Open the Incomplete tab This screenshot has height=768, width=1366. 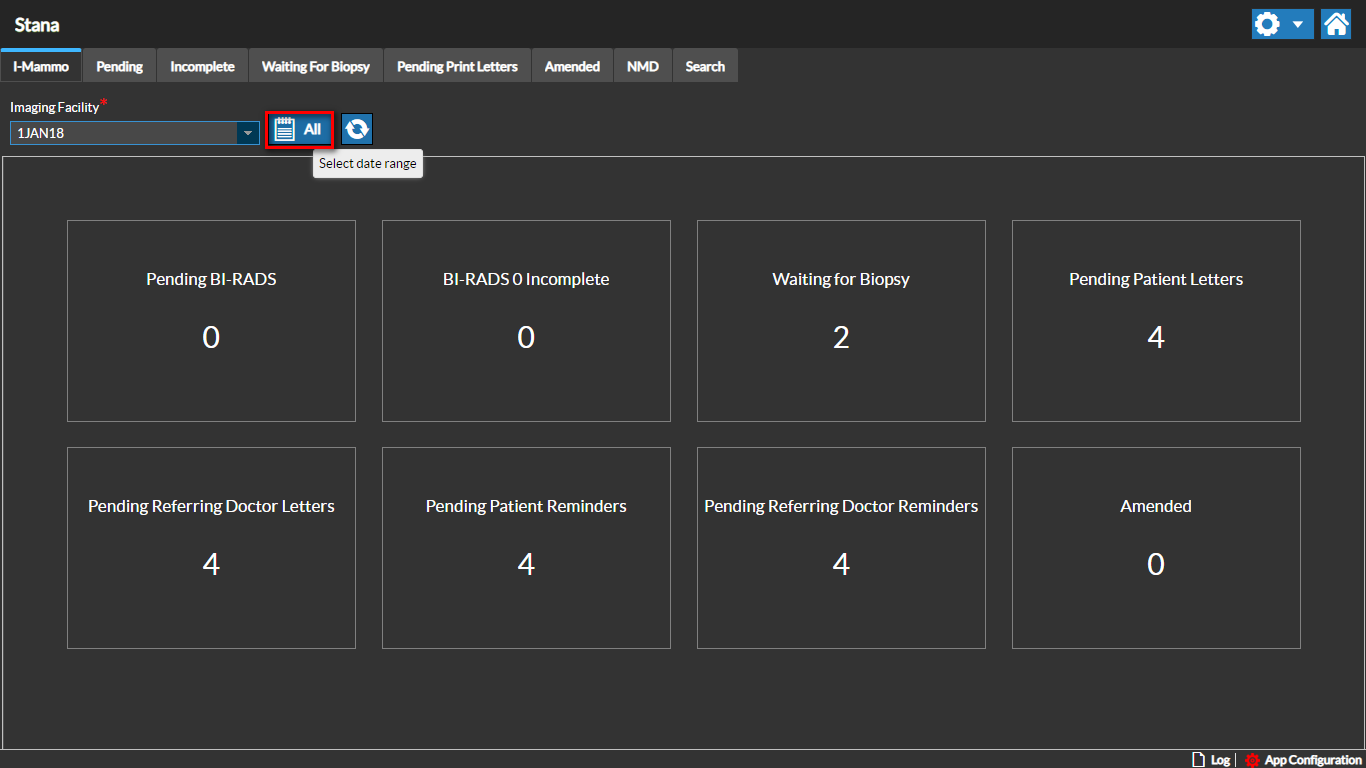(202, 66)
